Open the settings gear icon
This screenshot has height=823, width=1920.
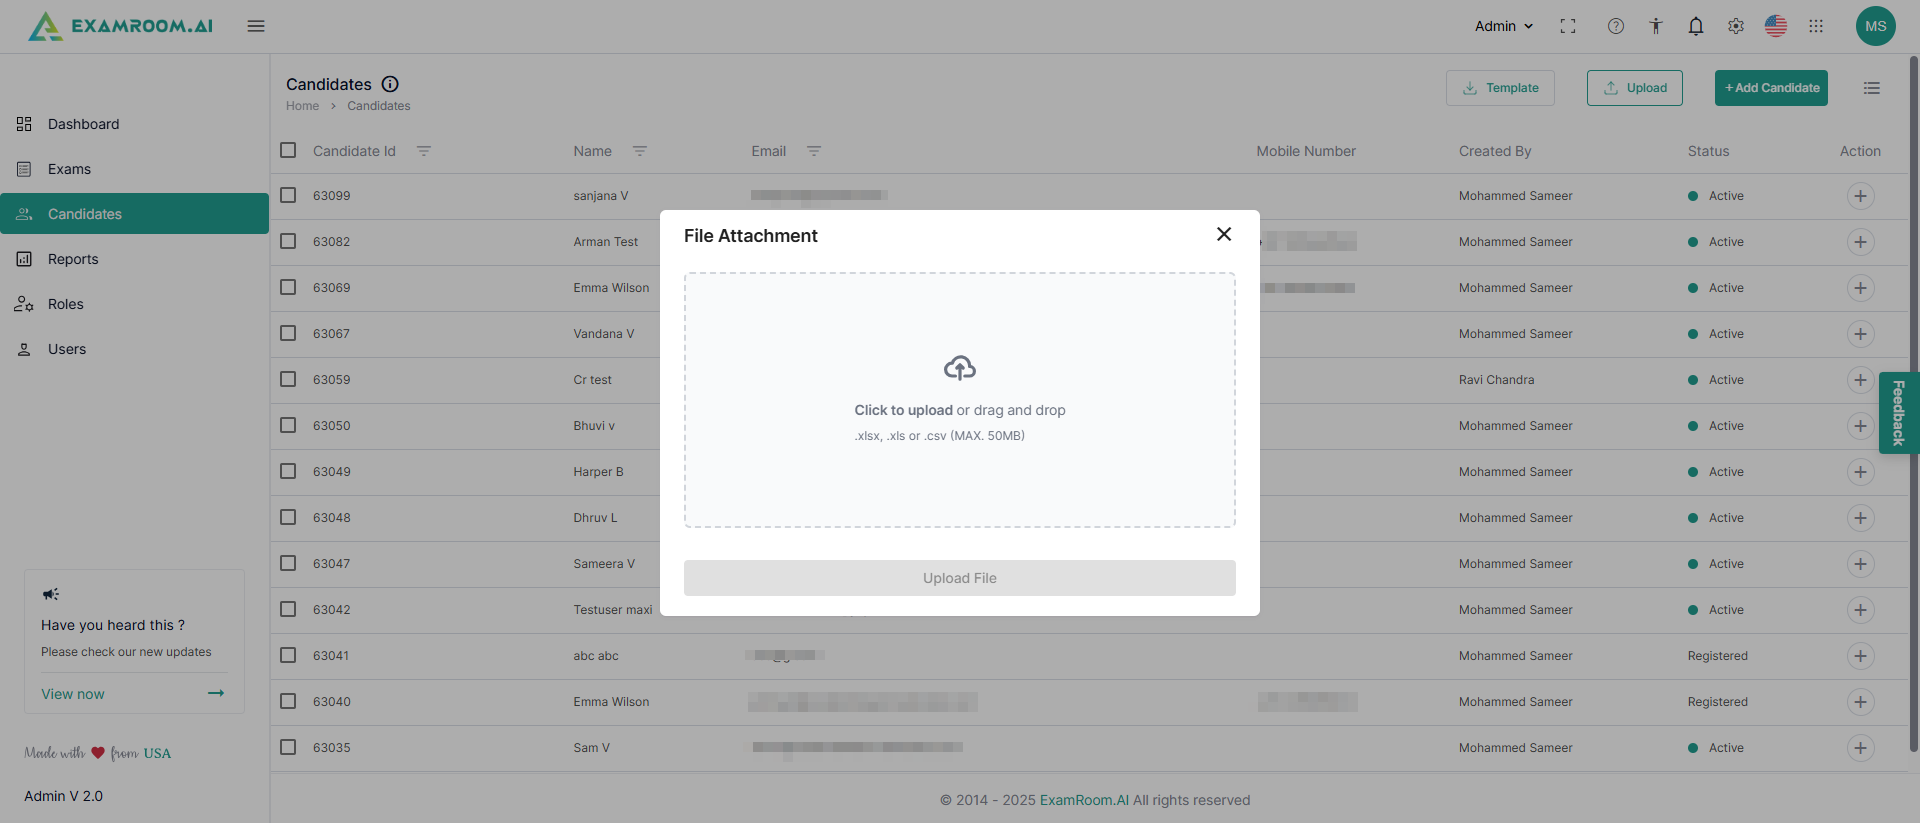tap(1736, 27)
